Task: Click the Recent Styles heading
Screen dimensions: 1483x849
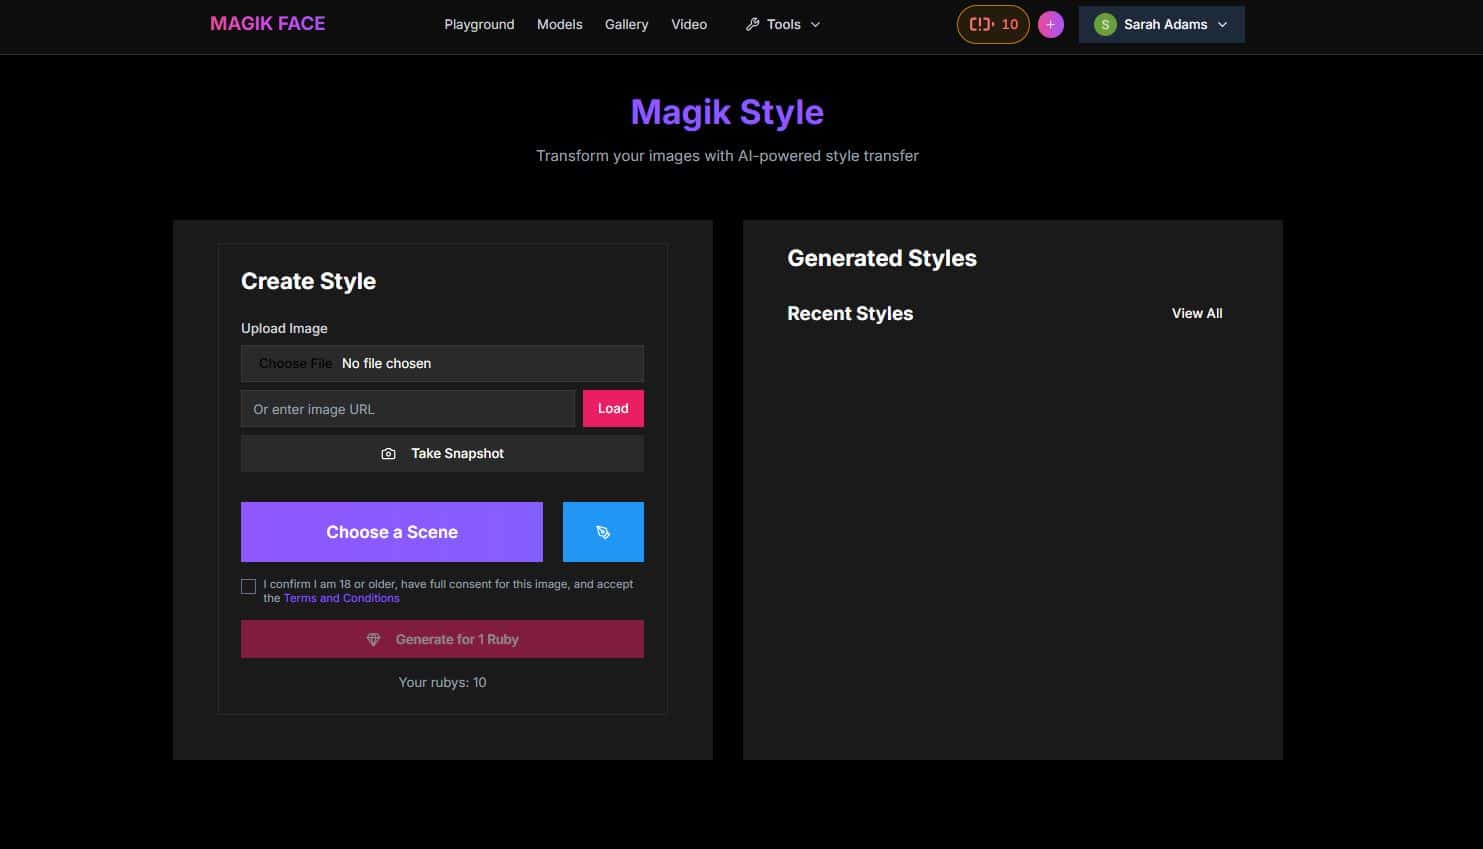Action: pos(850,313)
